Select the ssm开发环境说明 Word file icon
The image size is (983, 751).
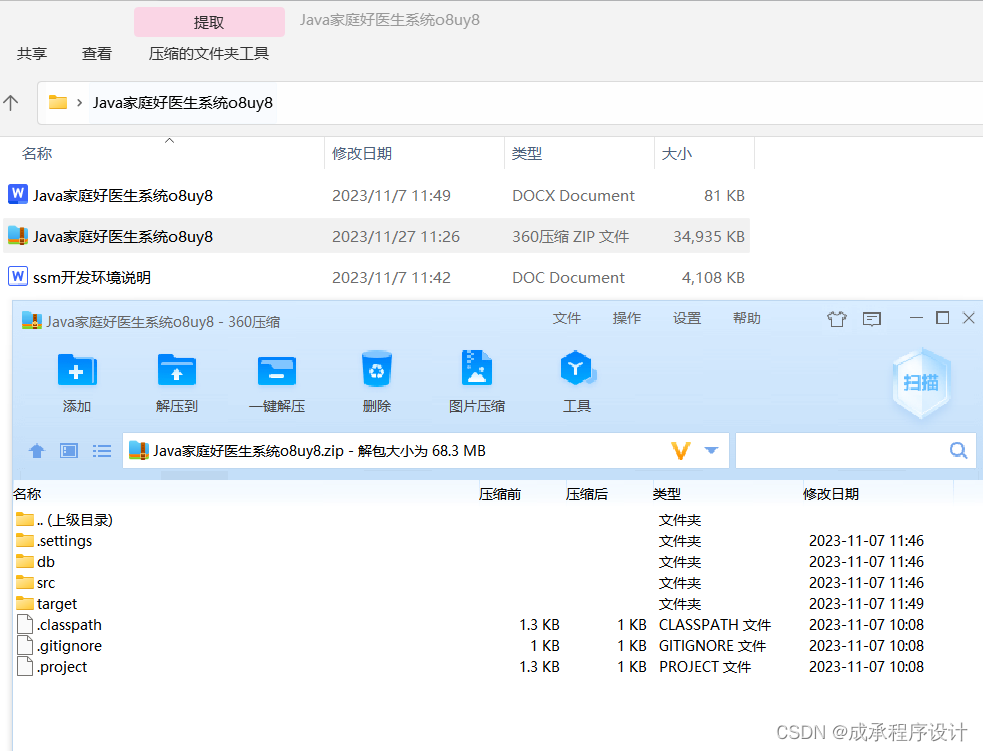click(x=18, y=276)
